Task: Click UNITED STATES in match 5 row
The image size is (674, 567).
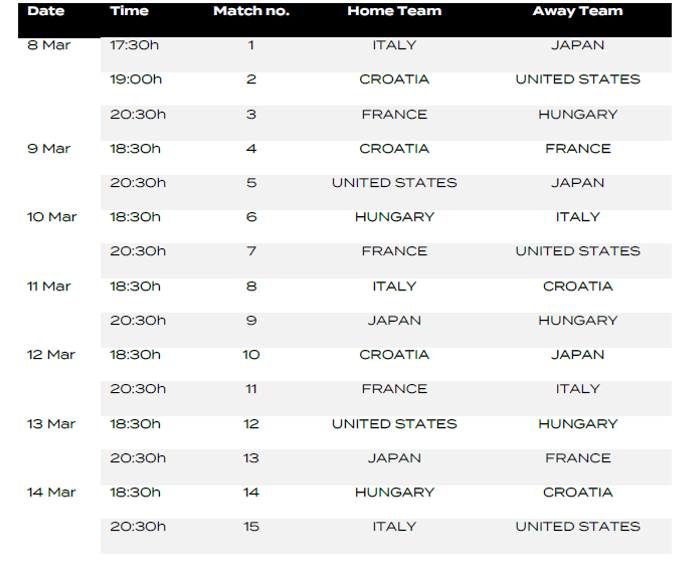Action: coord(394,183)
